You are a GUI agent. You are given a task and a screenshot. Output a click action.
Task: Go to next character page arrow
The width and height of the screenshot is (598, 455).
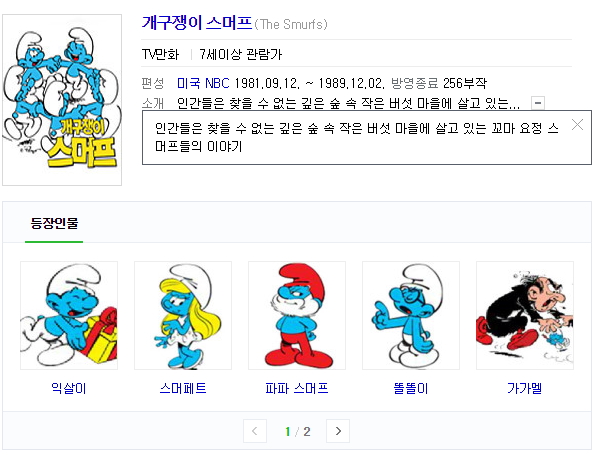click(x=338, y=431)
